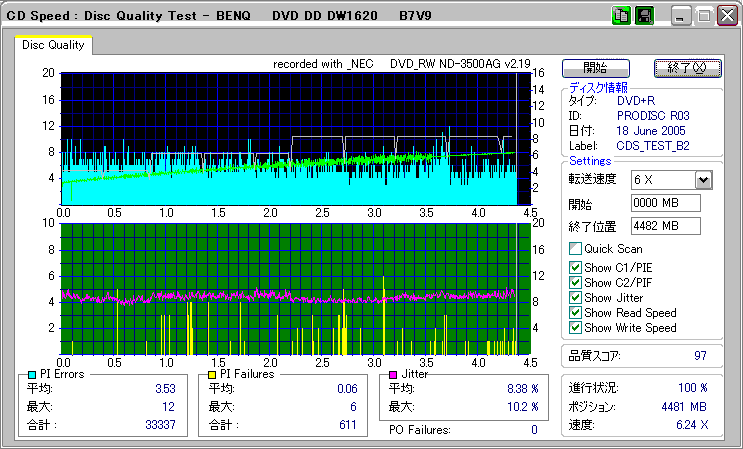Viewport: 743px width, 449px height.
Task: Uncheck Show C1/PIE option
Action: pos(575,267)
